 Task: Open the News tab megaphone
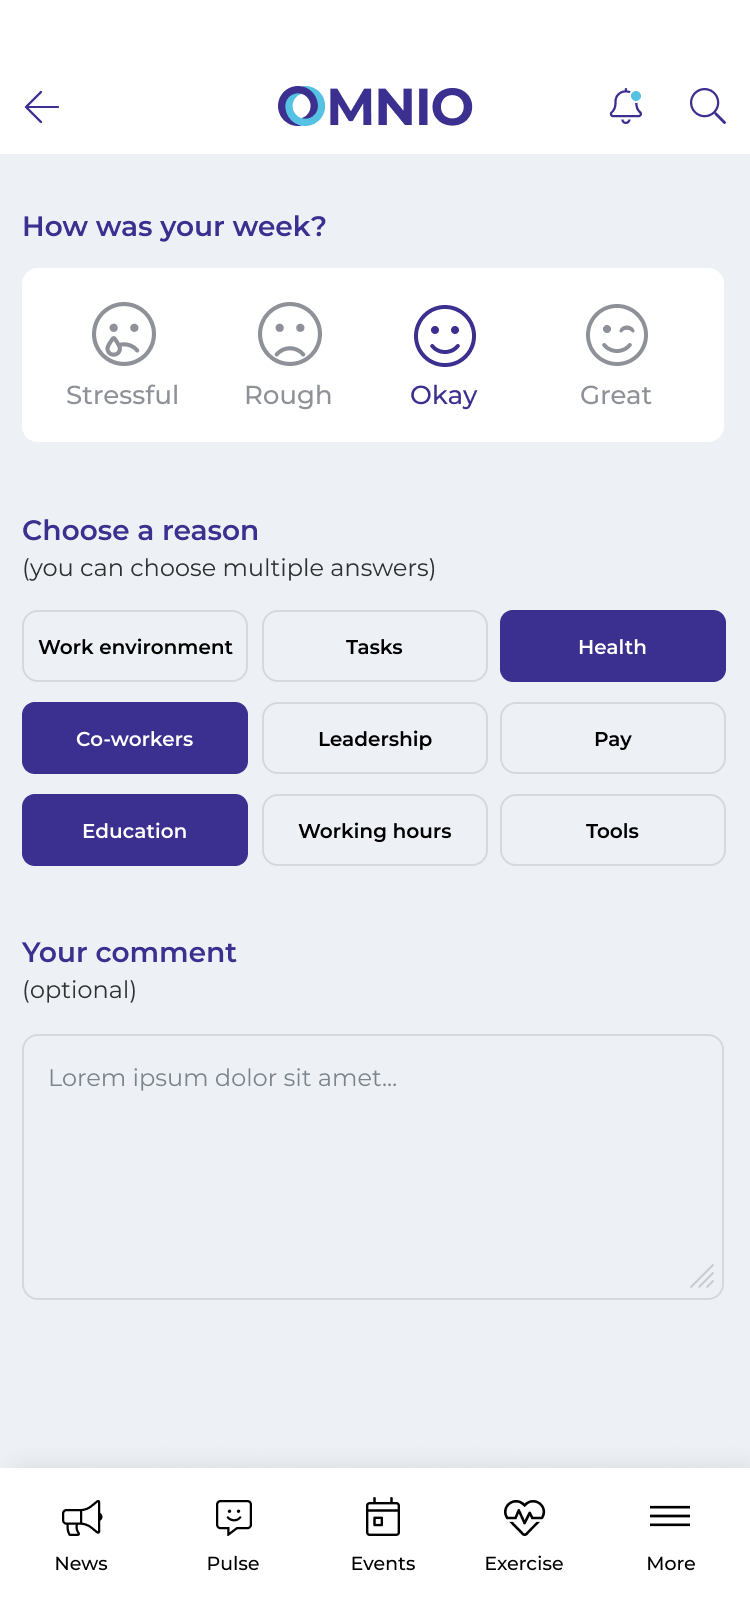click(x=82, y=1518)
